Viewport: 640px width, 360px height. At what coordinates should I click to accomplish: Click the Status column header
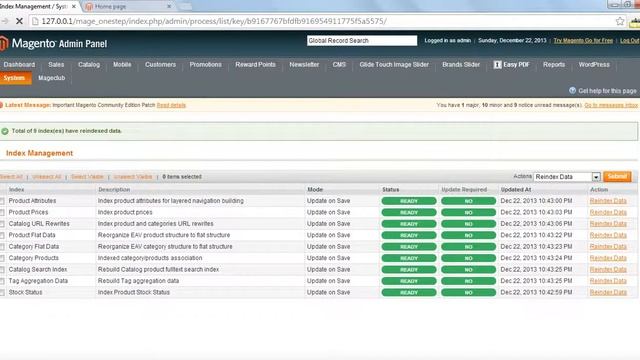pyautogui.click(x=391, y=190)
